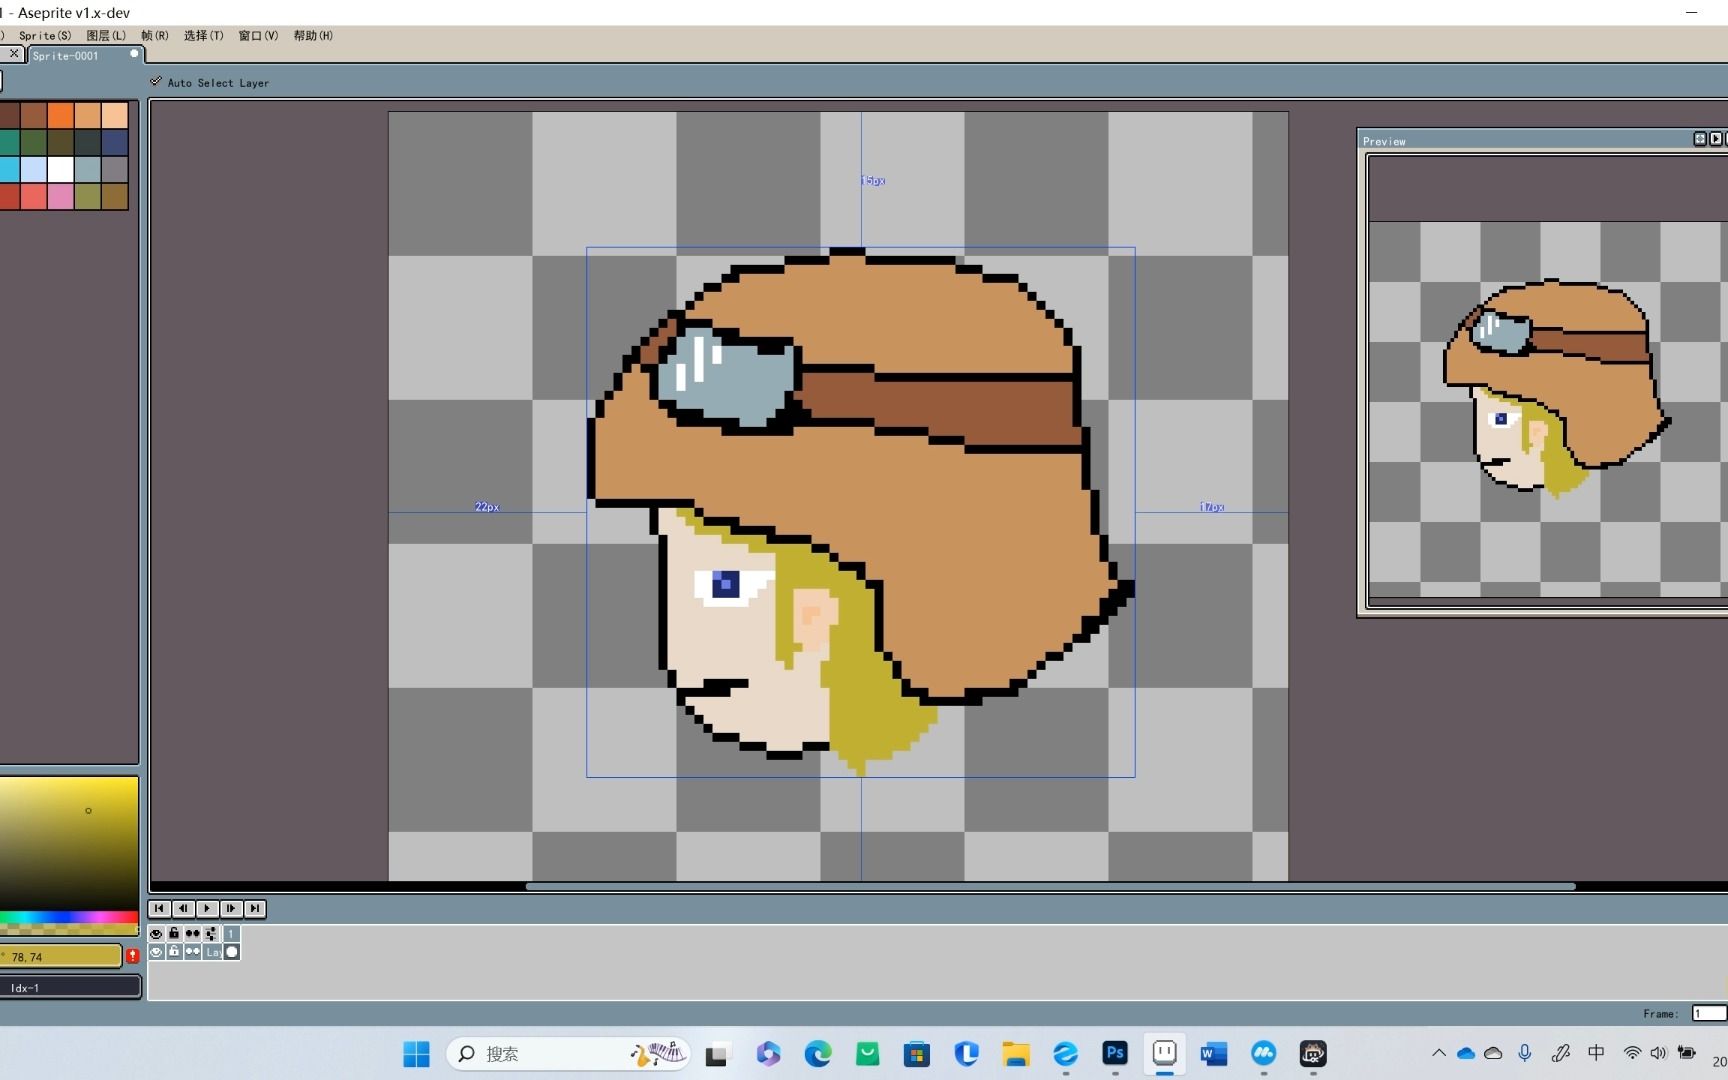Open the volume tray icon

(1659, 1053)
